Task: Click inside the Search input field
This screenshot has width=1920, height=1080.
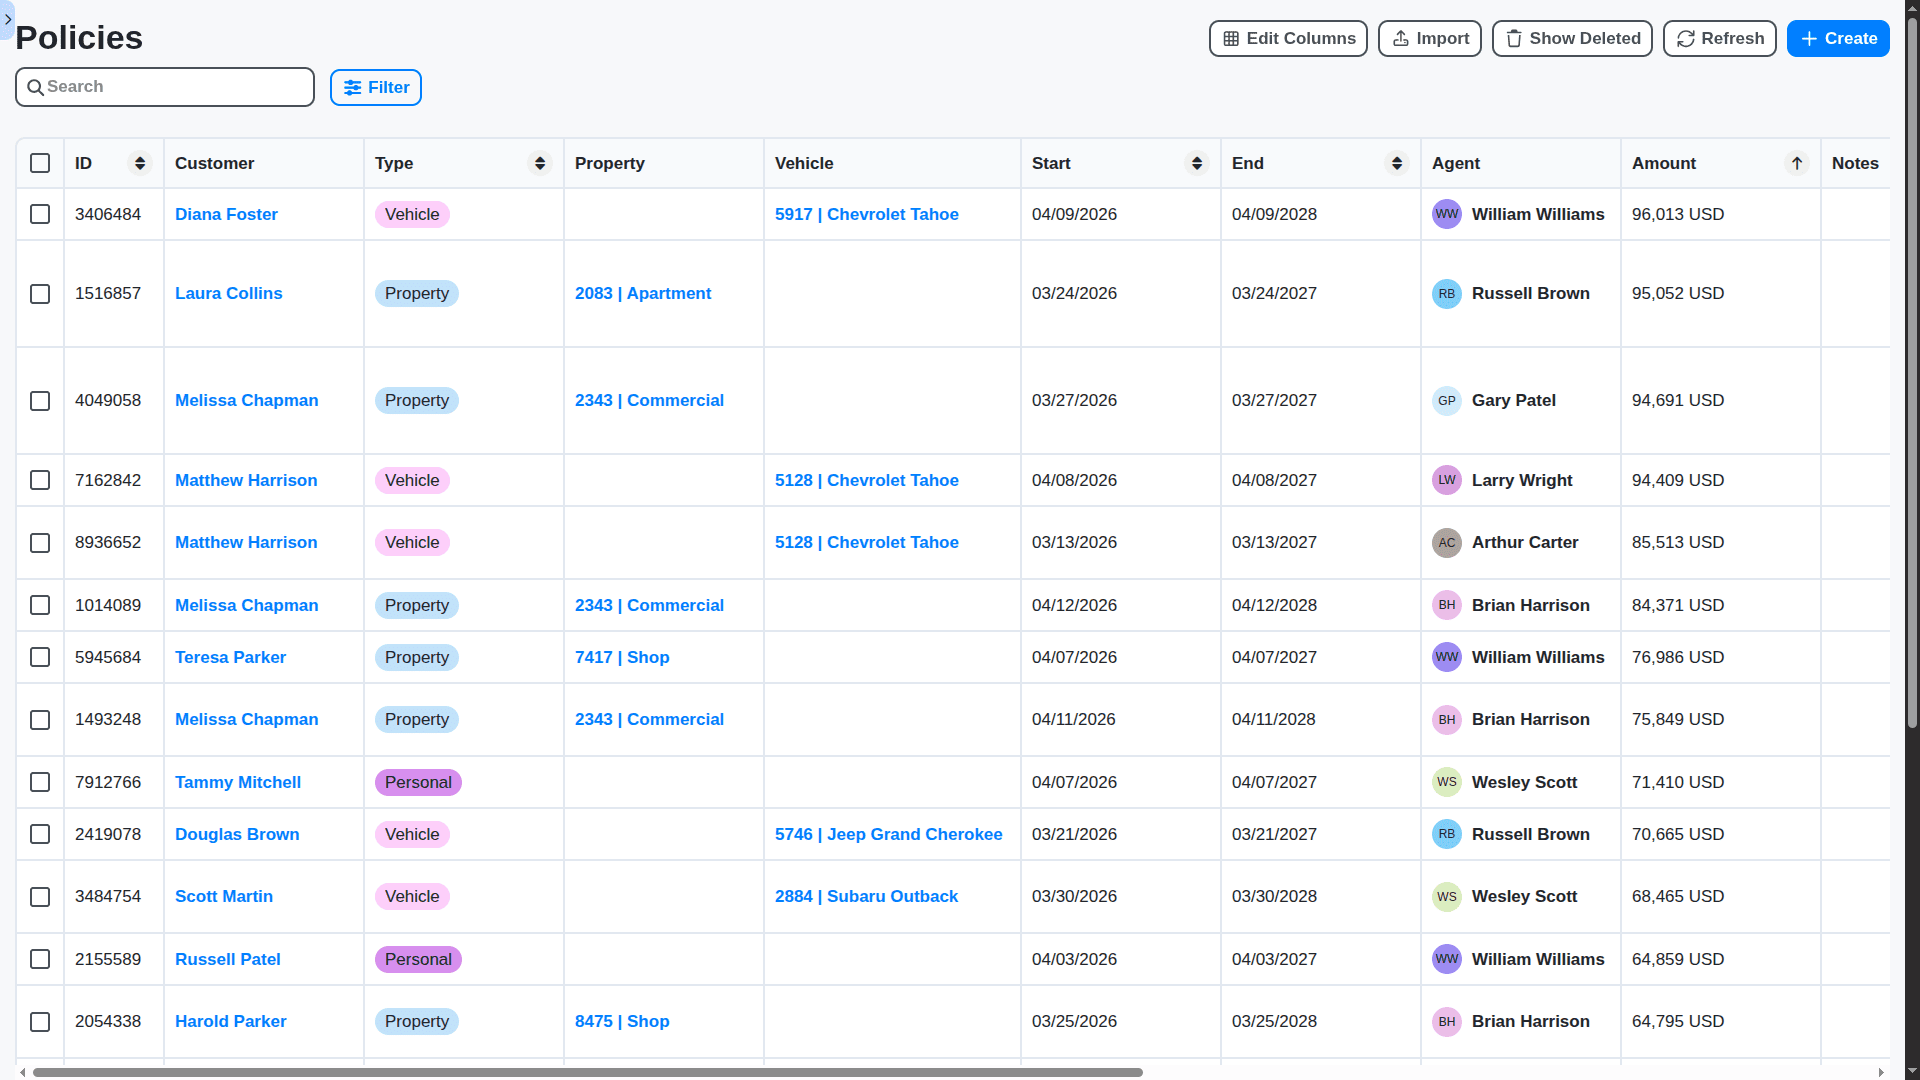Action: tap(165, 87)
